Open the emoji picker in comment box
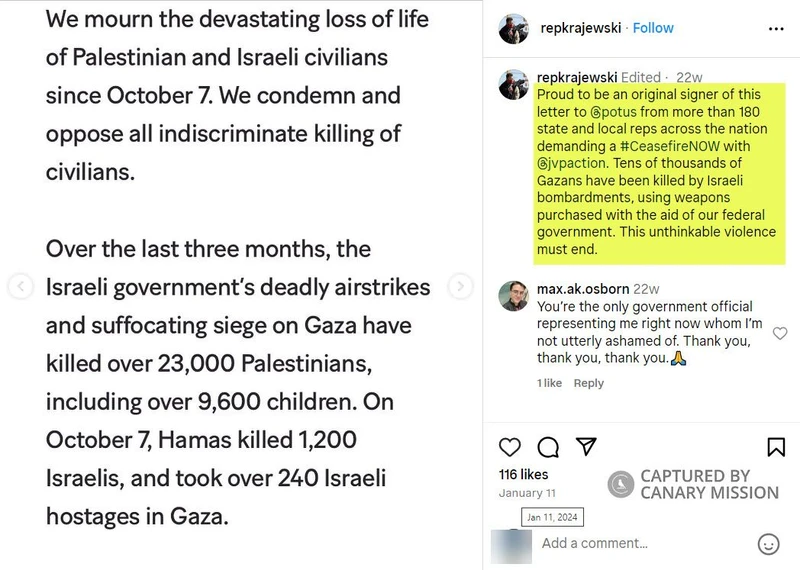Viewport: 800px width, 570px height. pos(769,543)
